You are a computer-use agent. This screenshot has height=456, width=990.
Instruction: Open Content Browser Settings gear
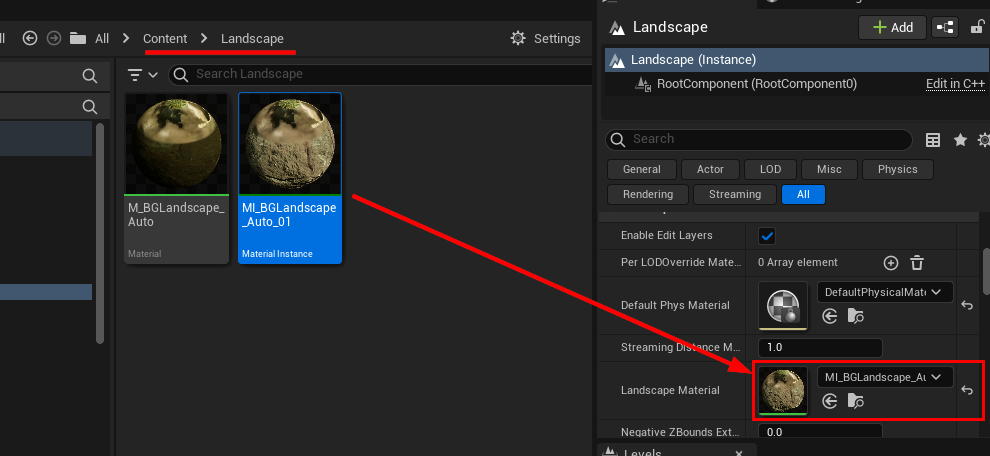518,39
